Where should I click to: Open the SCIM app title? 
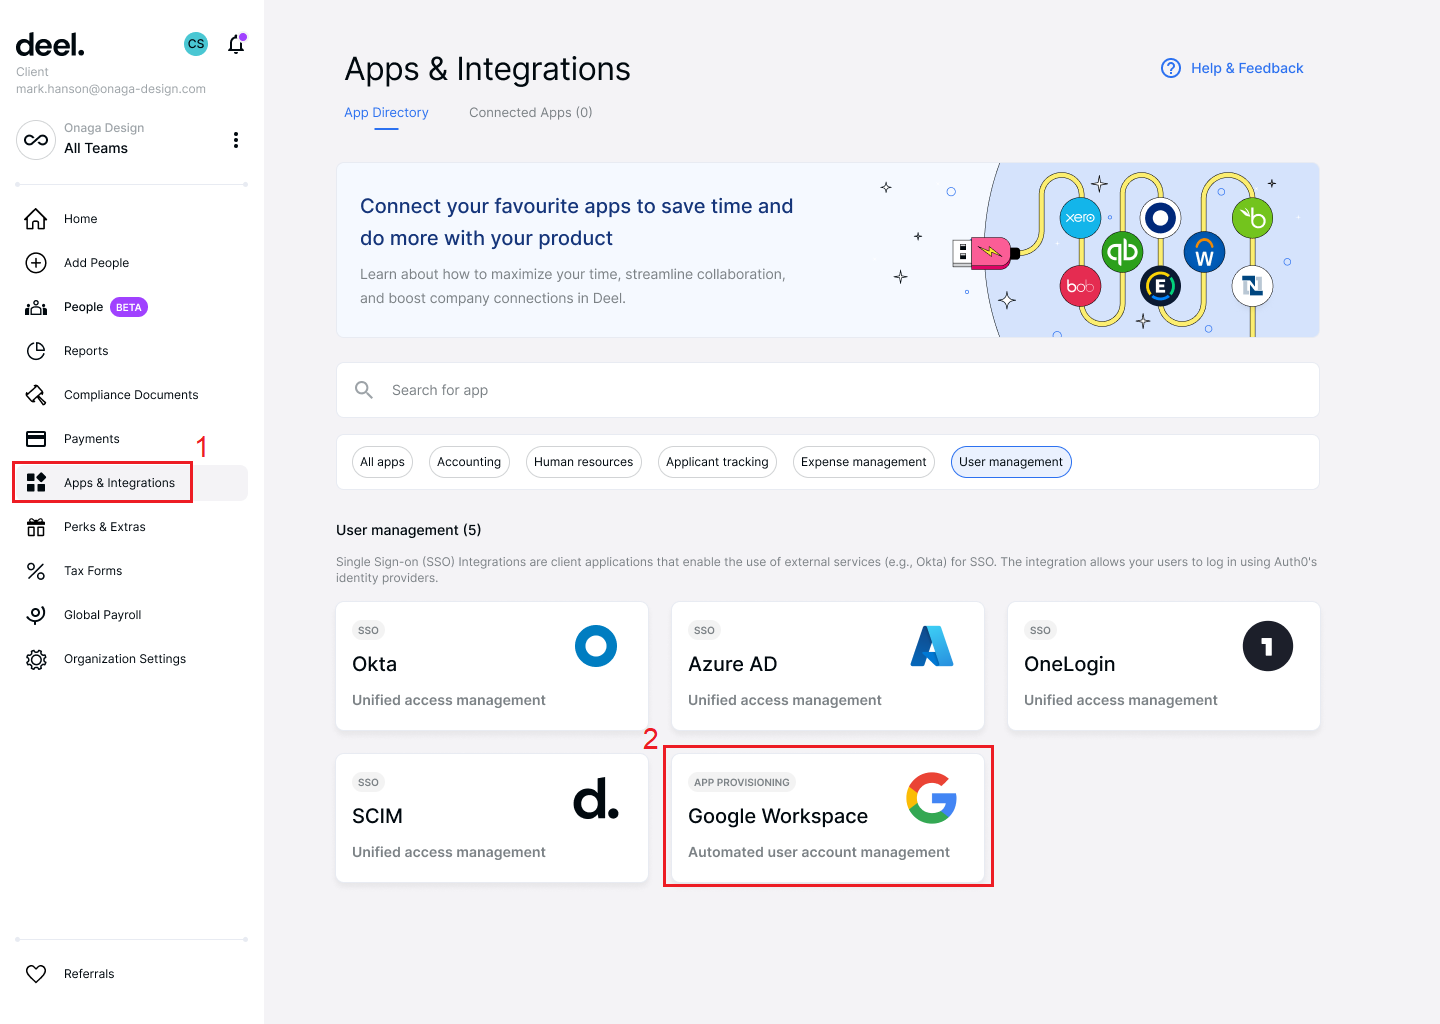click(378, 816)
